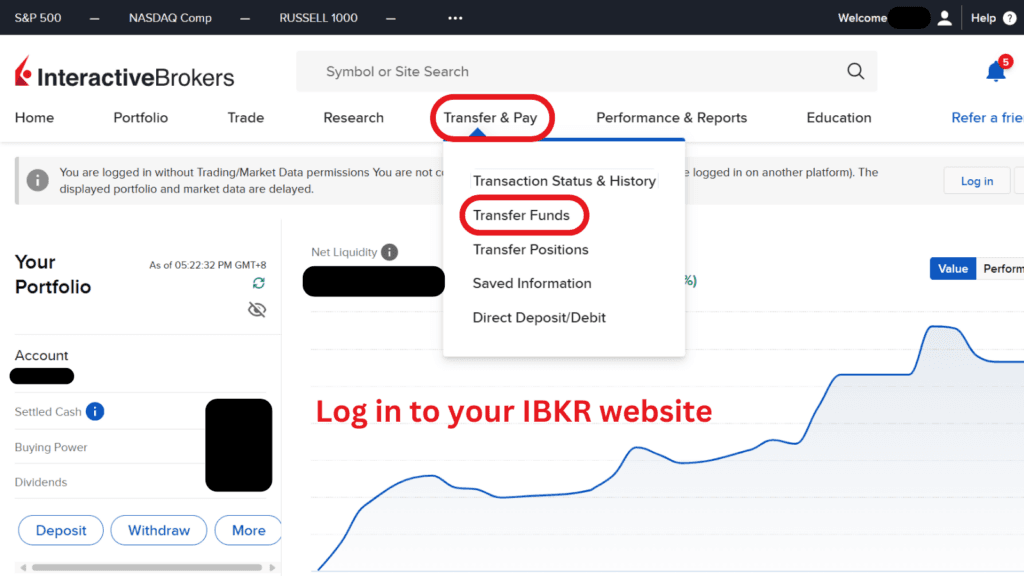Image resolution: width=1024 pixels, height=576 pixels.
Task: Open site search with the magnifier icon
Action: (x=855, y=71)
